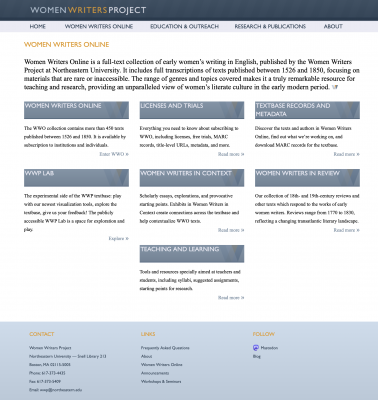Select Education & Outreach menu
378x400 pixels.
click(x=184, y=26)
